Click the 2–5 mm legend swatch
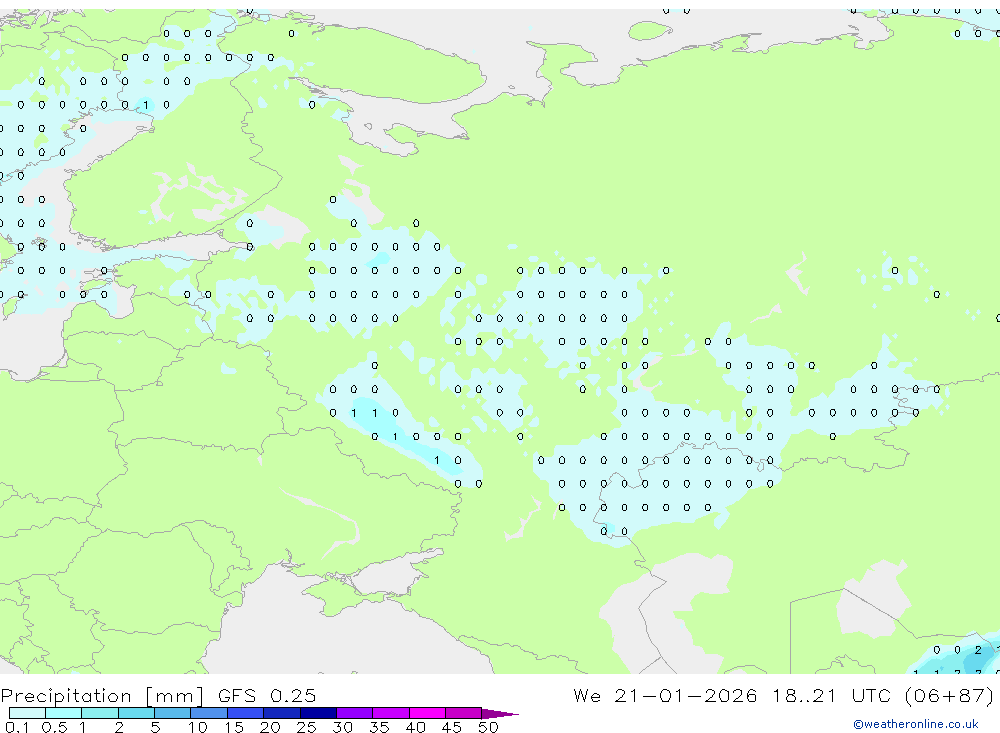 pyautogui.click(x=136, y=713)
